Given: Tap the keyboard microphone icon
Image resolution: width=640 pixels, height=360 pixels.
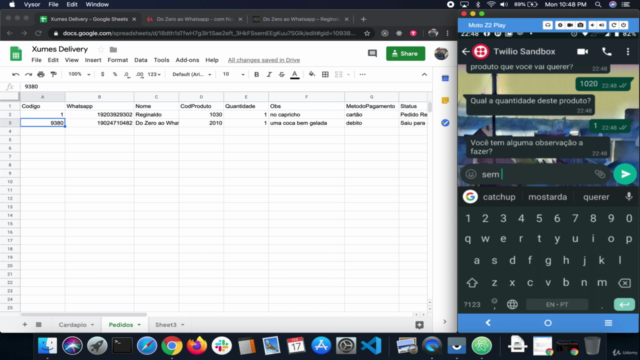Looking at the screenshot, I should click(x=629, y=197).
